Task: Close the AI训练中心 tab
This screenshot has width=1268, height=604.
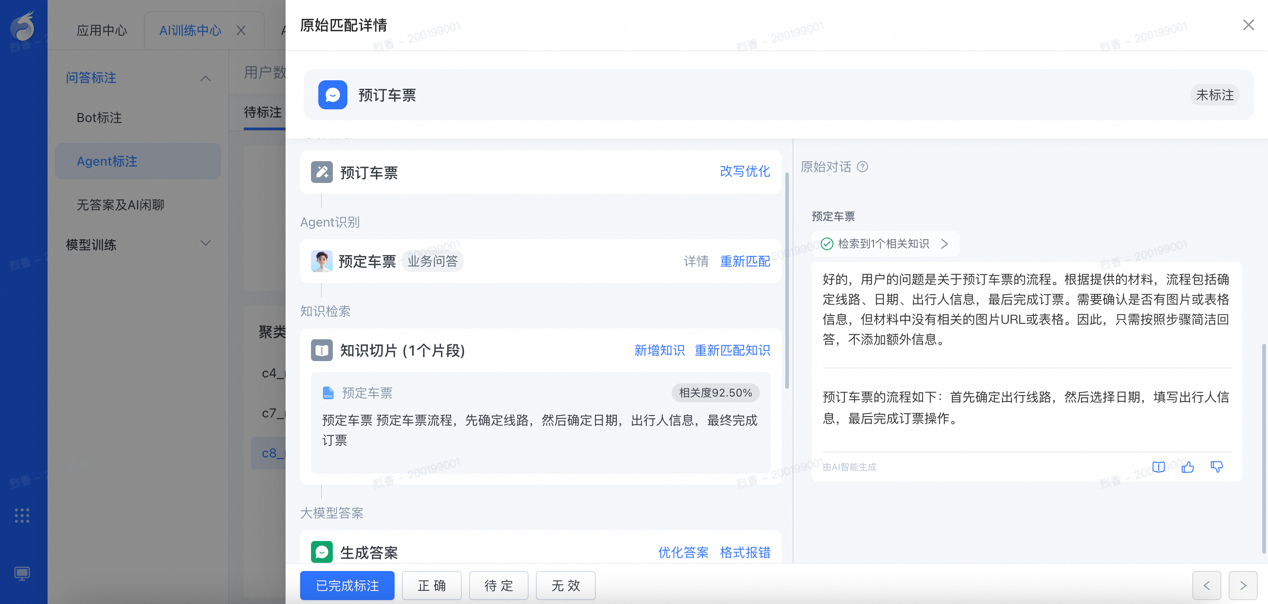Action: (241, 31)
